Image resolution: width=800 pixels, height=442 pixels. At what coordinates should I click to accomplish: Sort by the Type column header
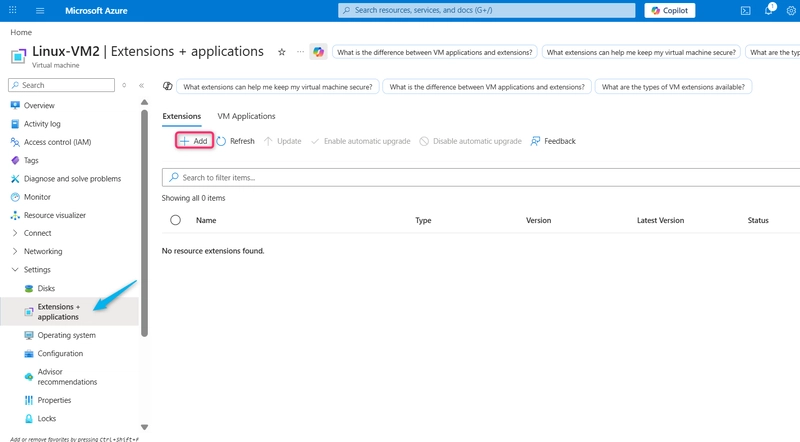click(423, 220)
